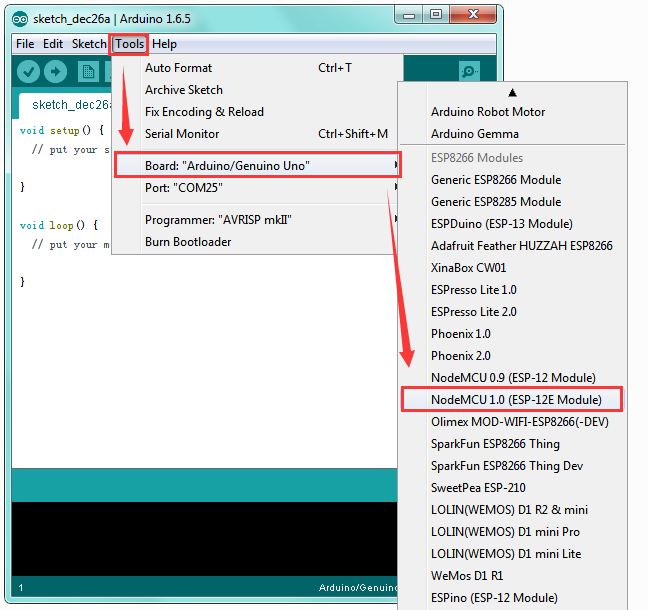Image resolution: width=648 pixels, height=610 pixels.
Task: Click the Arduino logo in title bar
Action: (20, 19)
